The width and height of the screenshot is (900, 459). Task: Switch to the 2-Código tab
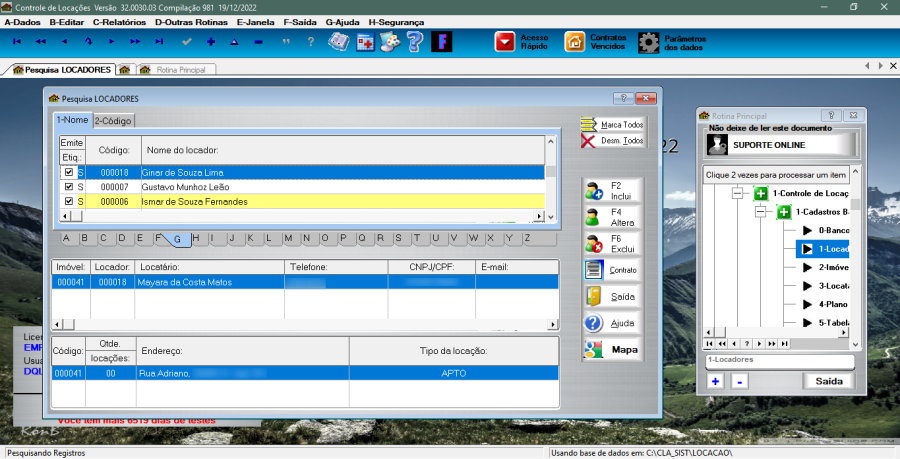pyautogui.click(x=112, y=120)
